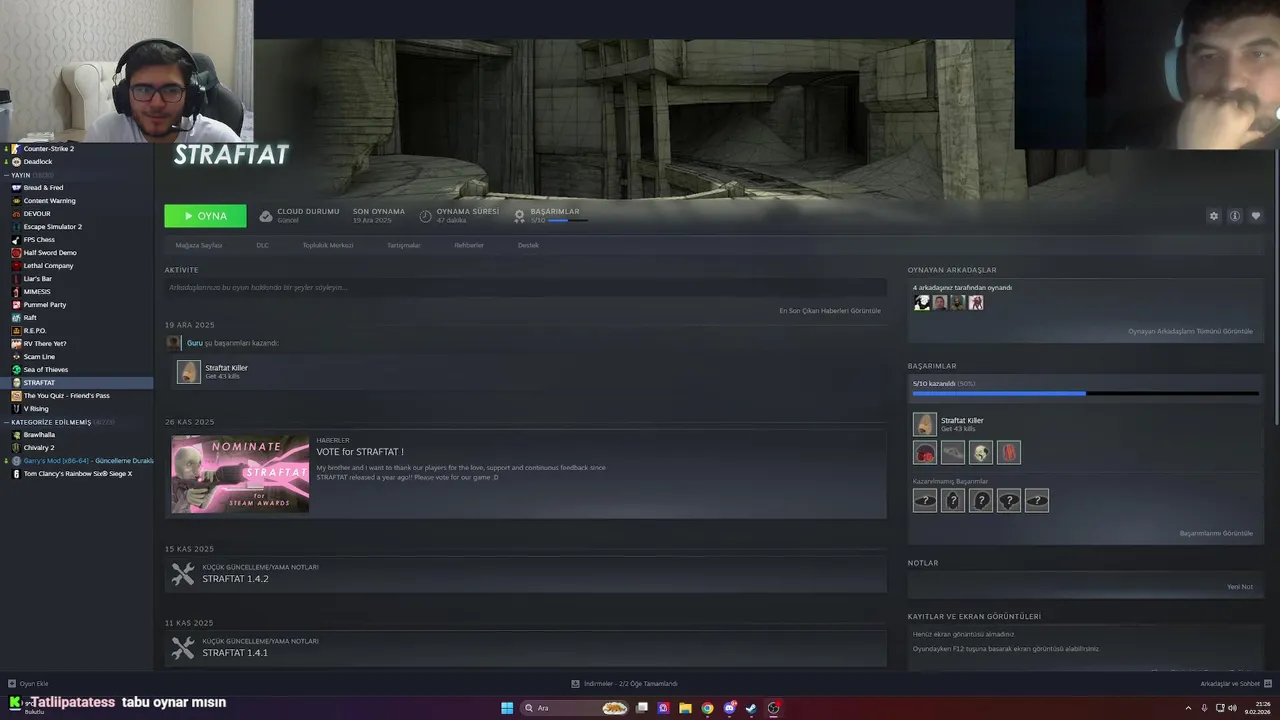Open Tartışmalar tab
This screenshot has width=1280, height=720.
pyautogui.click(x=404, y=245)
